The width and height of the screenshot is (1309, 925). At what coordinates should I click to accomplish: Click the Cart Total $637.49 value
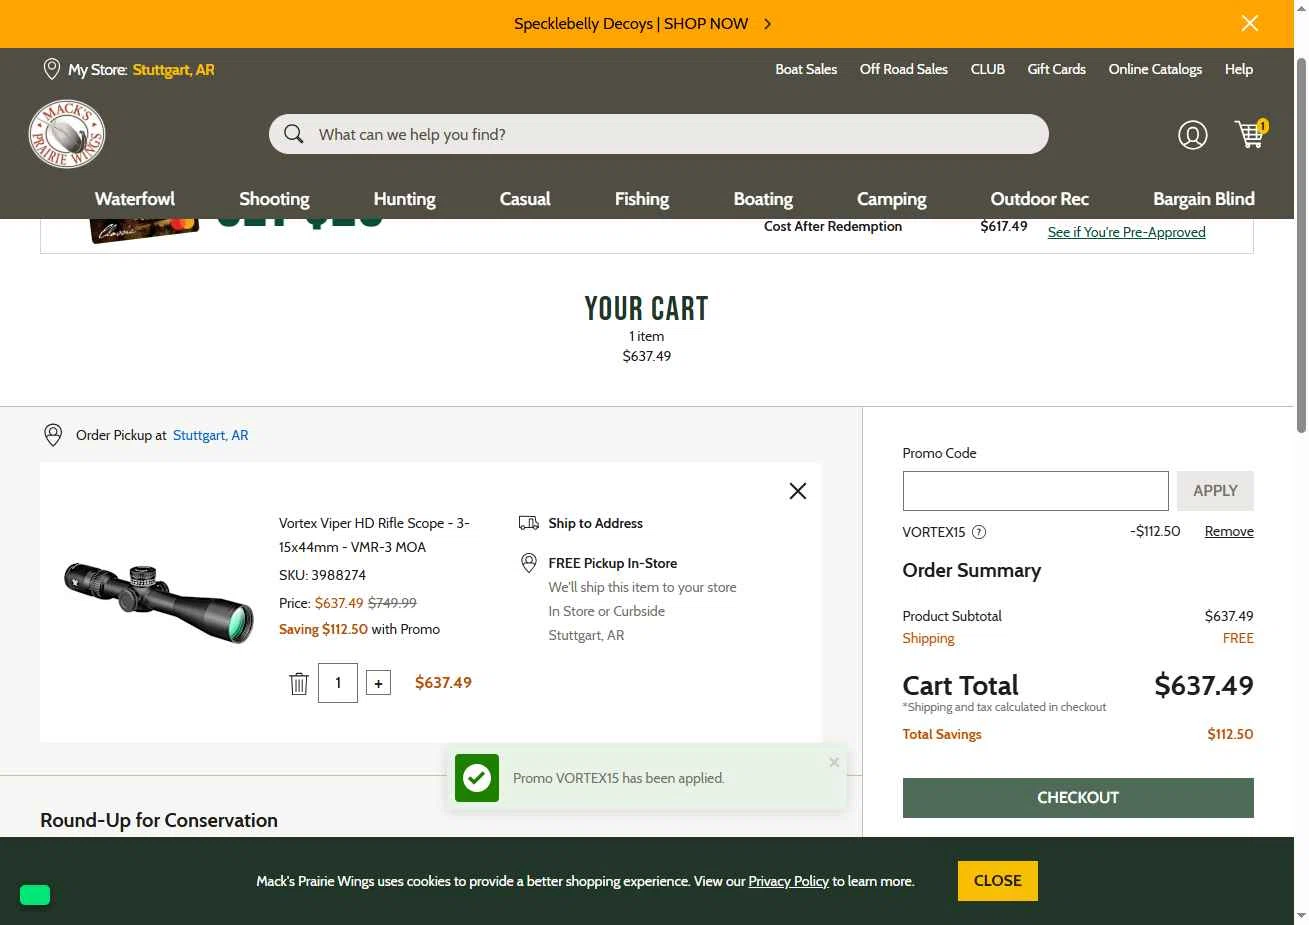[x=1204, y=685]
